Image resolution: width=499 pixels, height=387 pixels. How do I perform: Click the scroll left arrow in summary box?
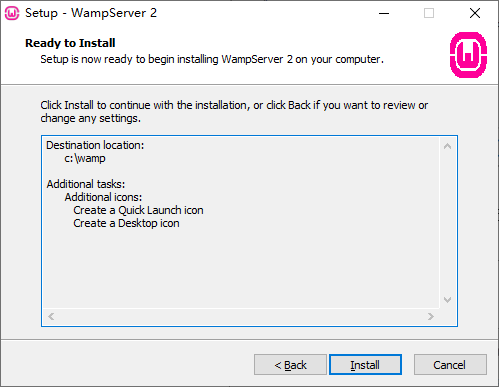click(x=51, y=316)
